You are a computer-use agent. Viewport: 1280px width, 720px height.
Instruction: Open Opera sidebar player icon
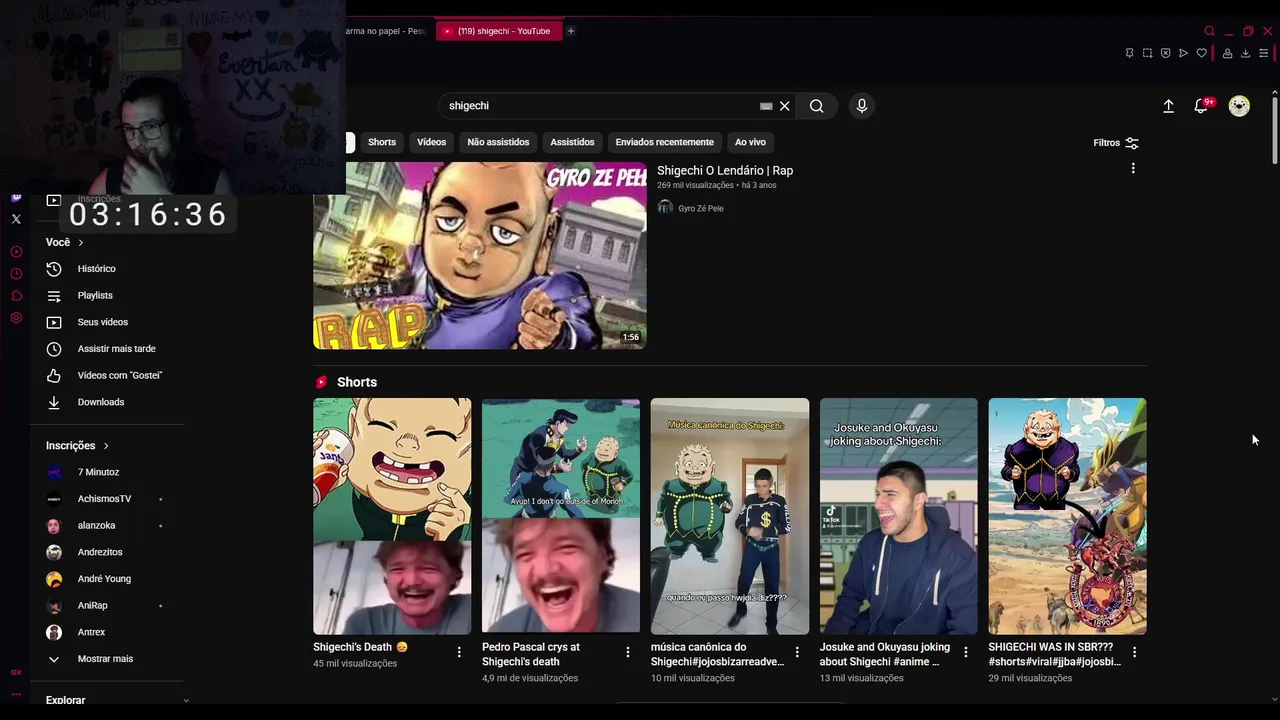(16, 252)
